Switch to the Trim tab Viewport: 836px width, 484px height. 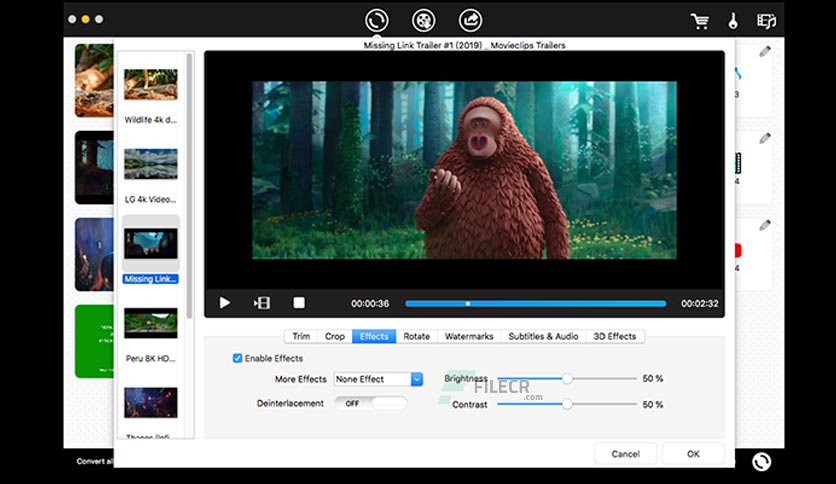(301, 336)
